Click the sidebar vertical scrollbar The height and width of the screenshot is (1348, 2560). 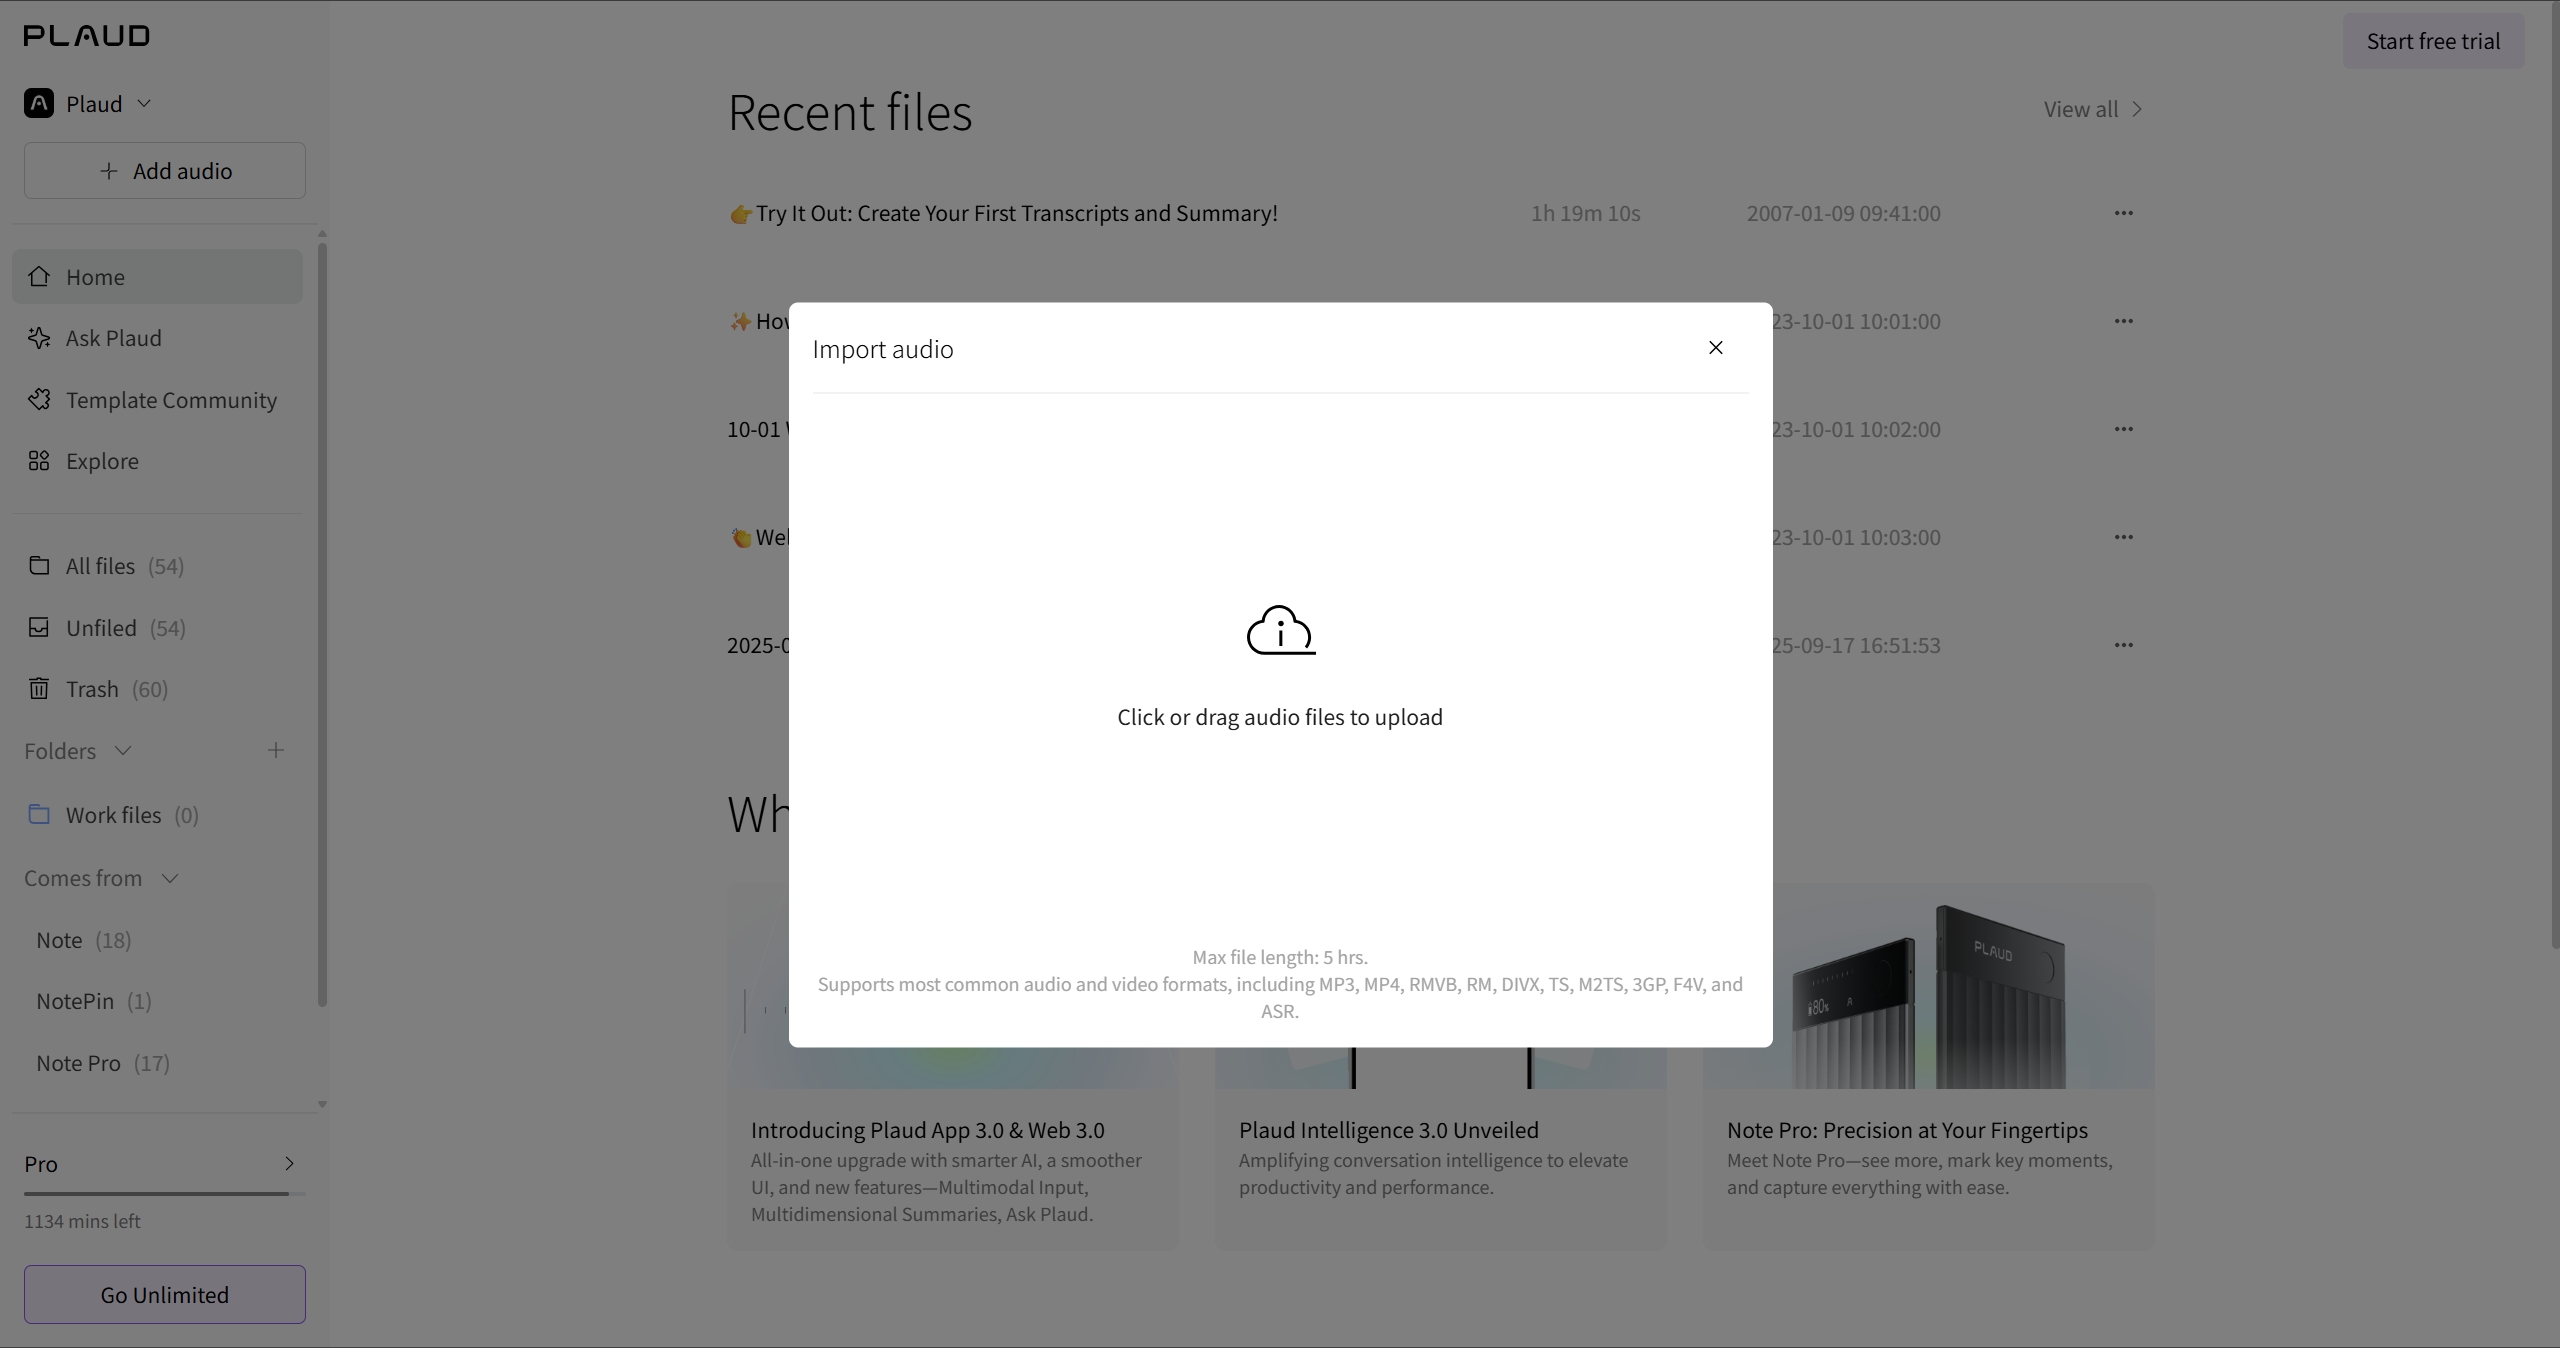(x=322, y=625)
